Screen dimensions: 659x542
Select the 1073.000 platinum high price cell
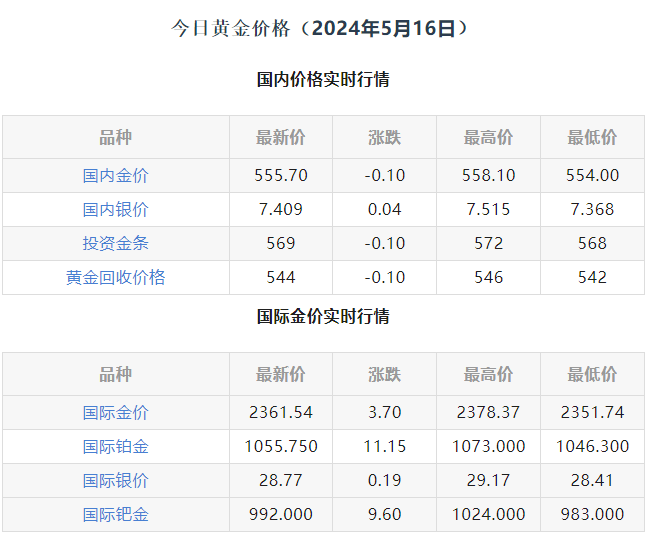click(488, 446)
